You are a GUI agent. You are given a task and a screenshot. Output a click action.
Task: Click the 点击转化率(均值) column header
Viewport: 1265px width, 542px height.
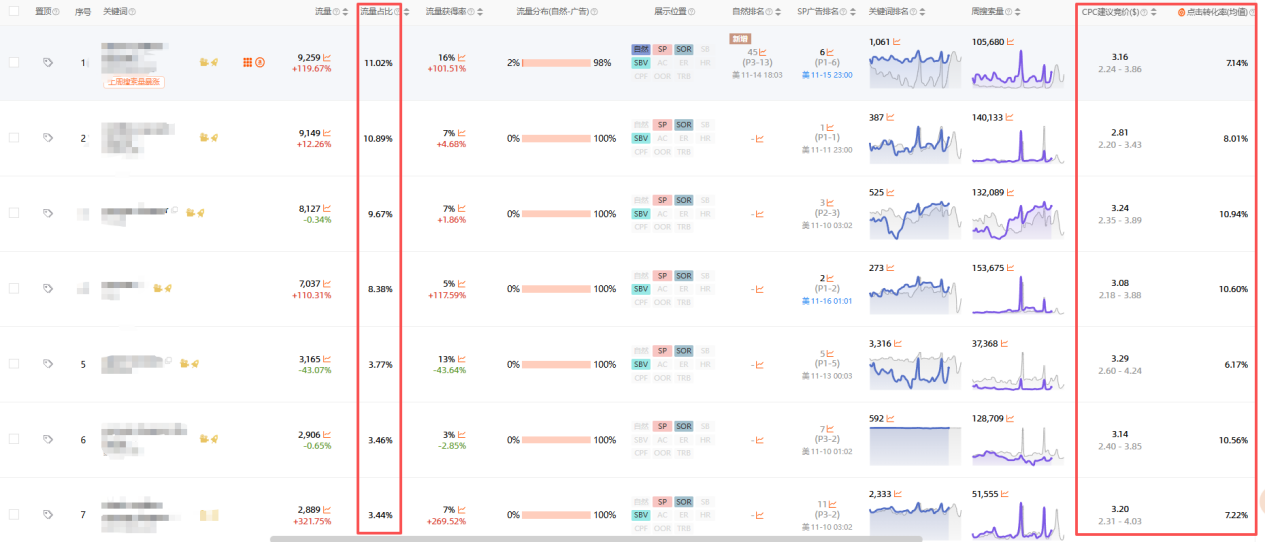1216,12
